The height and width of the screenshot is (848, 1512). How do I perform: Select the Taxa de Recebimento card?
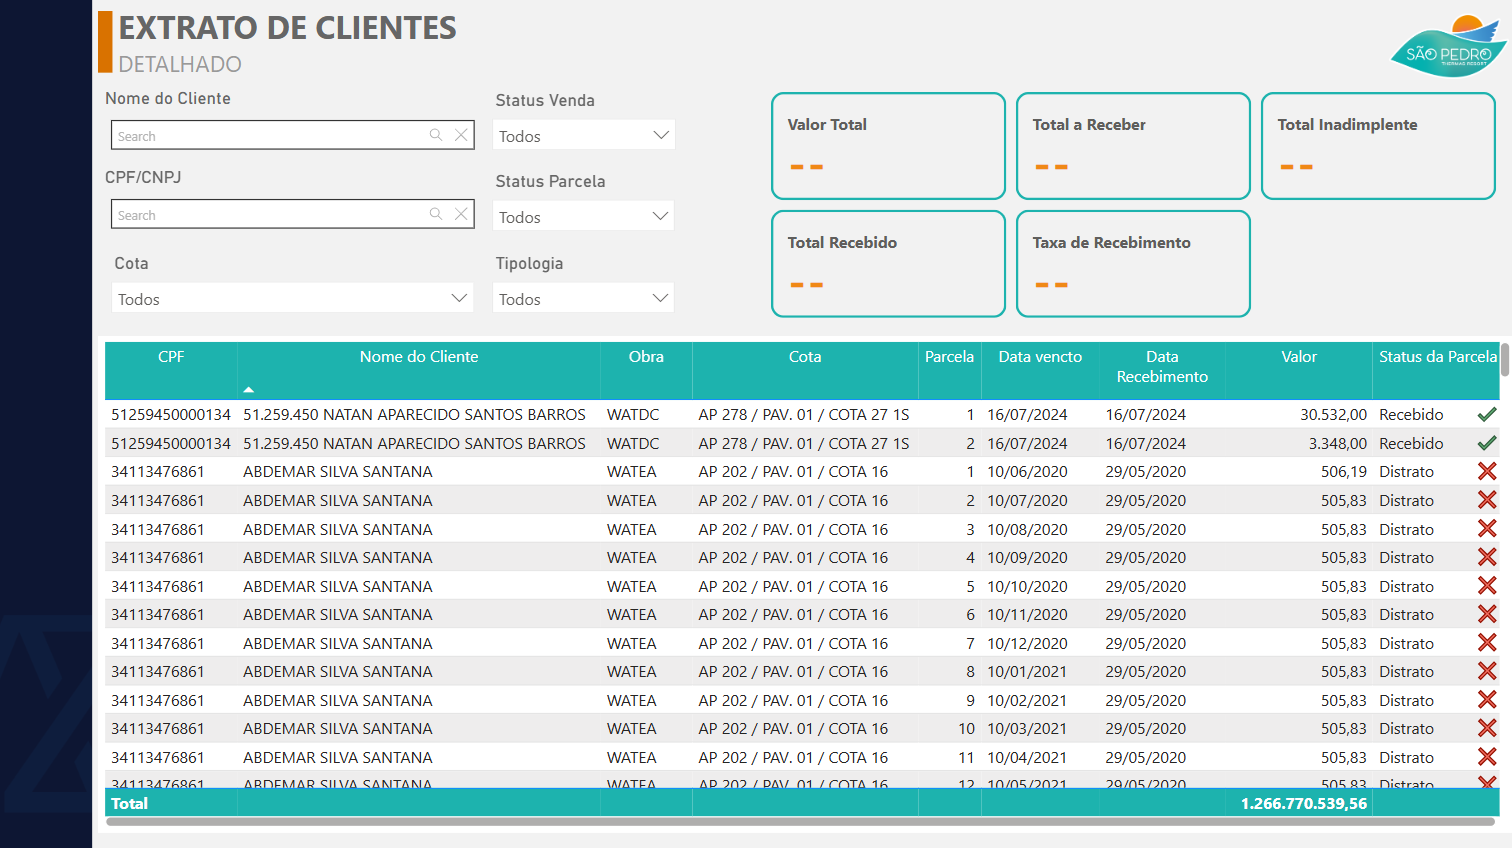pos(1133,264)
